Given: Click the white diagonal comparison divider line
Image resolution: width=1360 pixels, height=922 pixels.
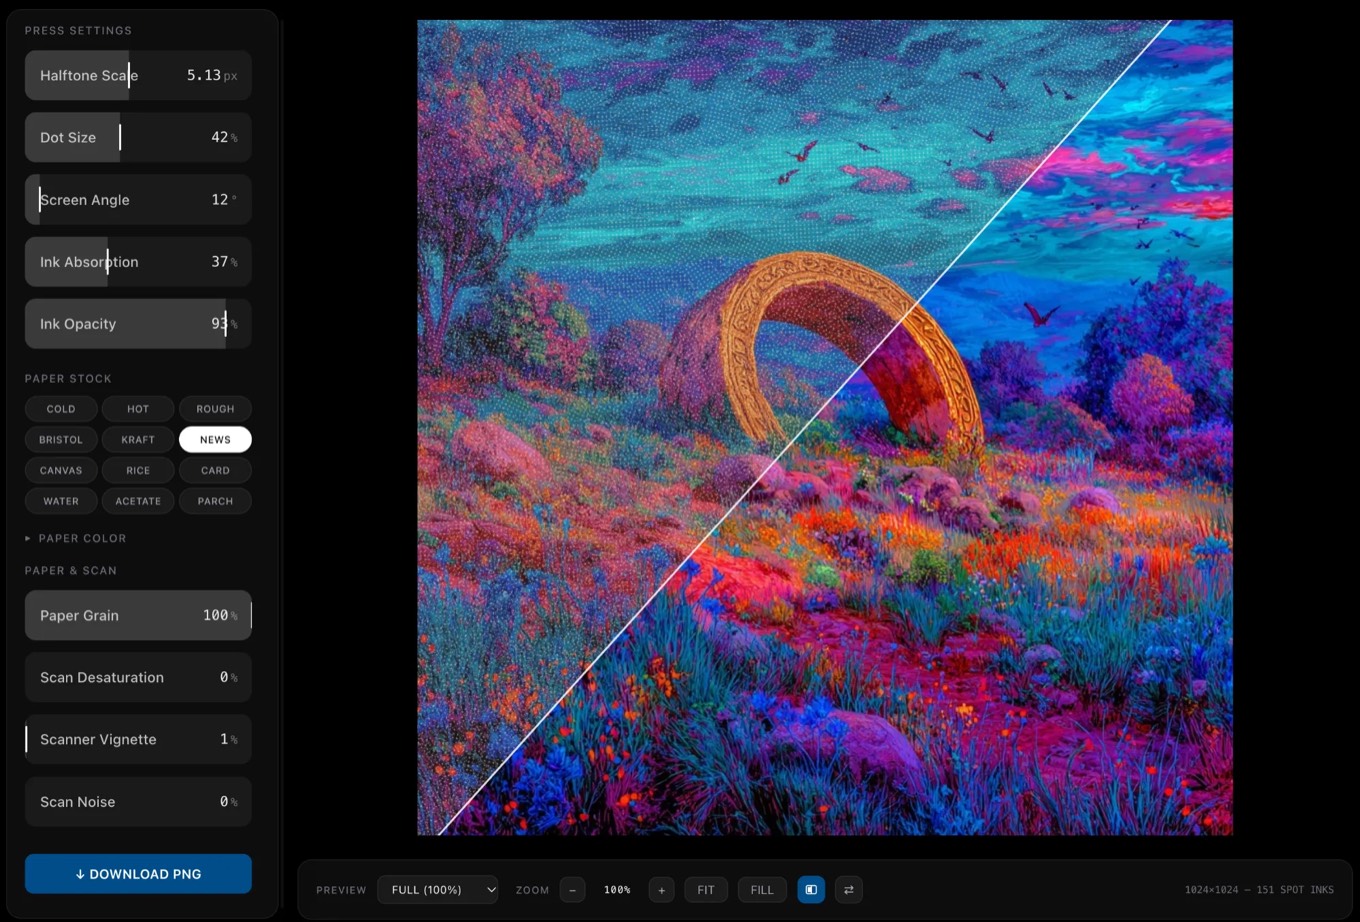Looking at the screenshot, I should (804, 428).
